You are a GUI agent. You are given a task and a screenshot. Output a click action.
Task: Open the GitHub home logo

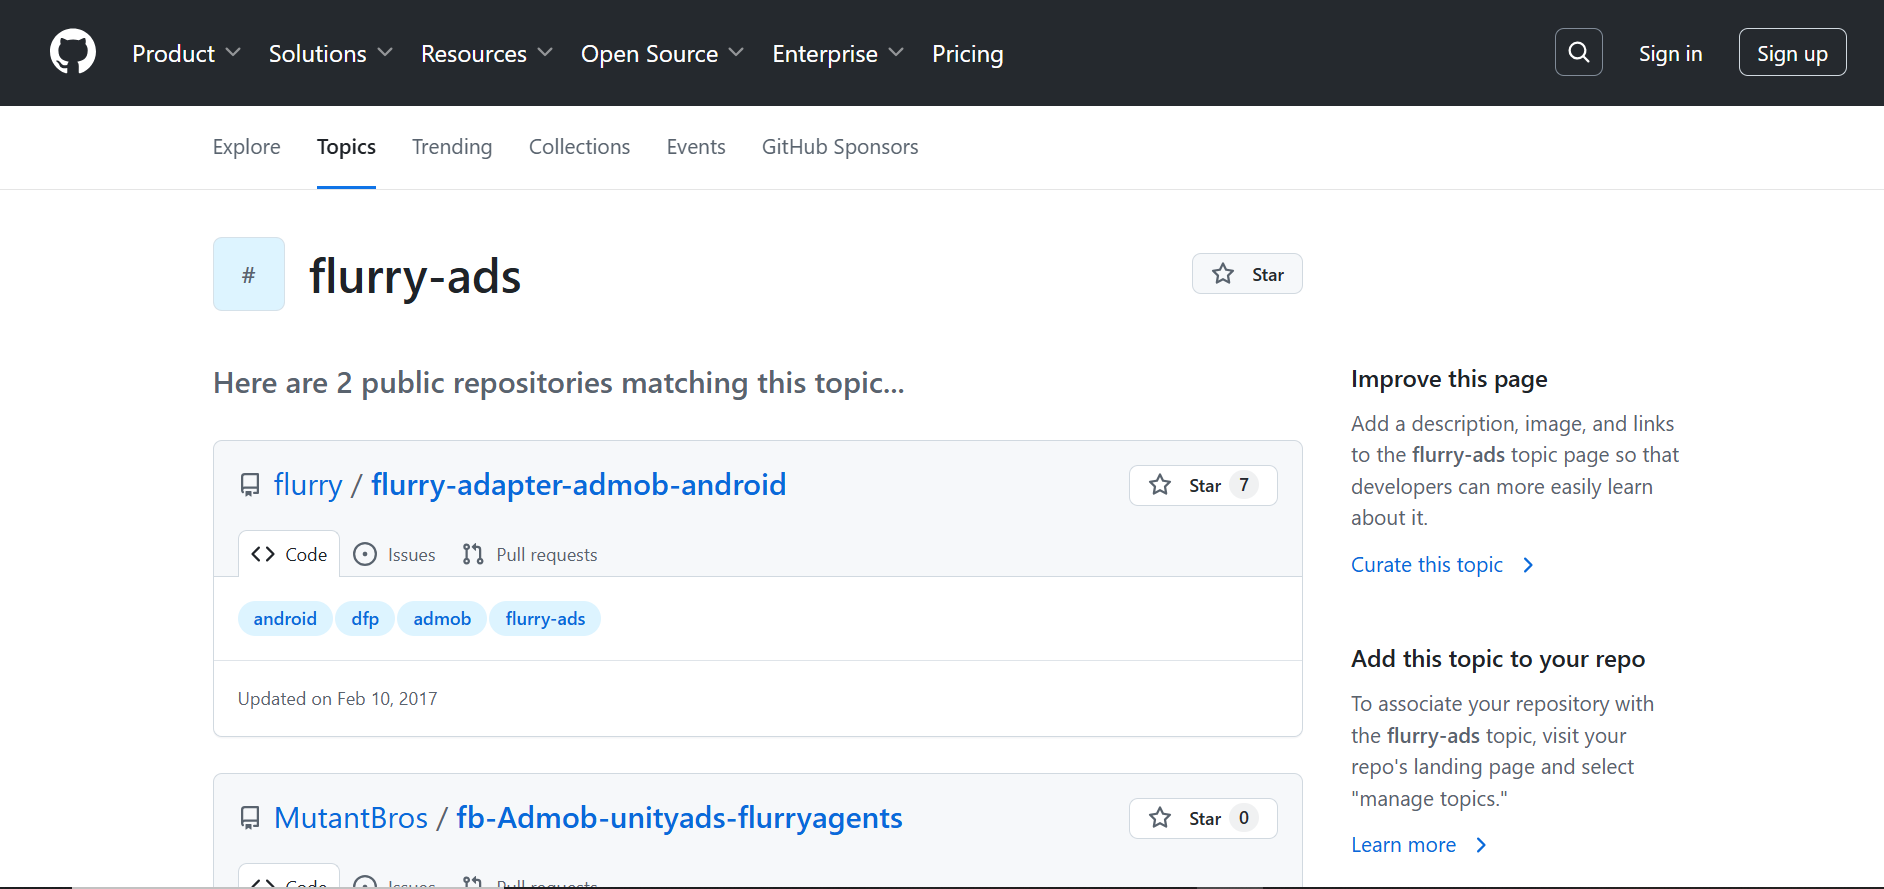pyautogui.click(x=73, y=52)
